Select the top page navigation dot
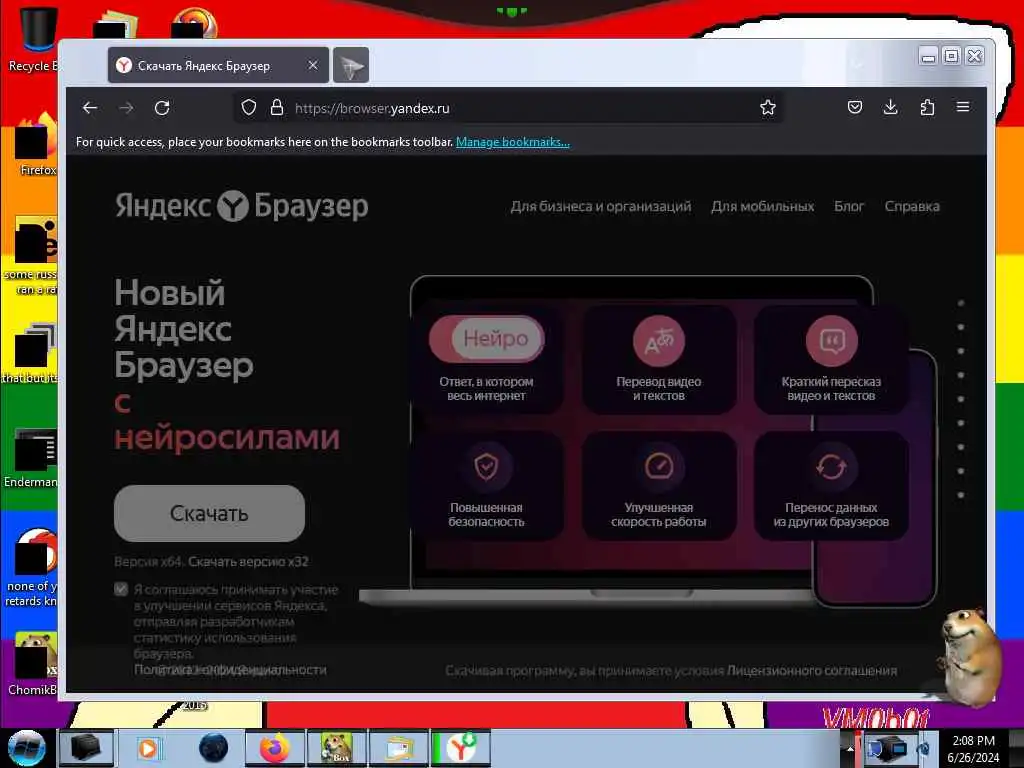The width and height of the screenshot is (1024, 768). [961, 304]
